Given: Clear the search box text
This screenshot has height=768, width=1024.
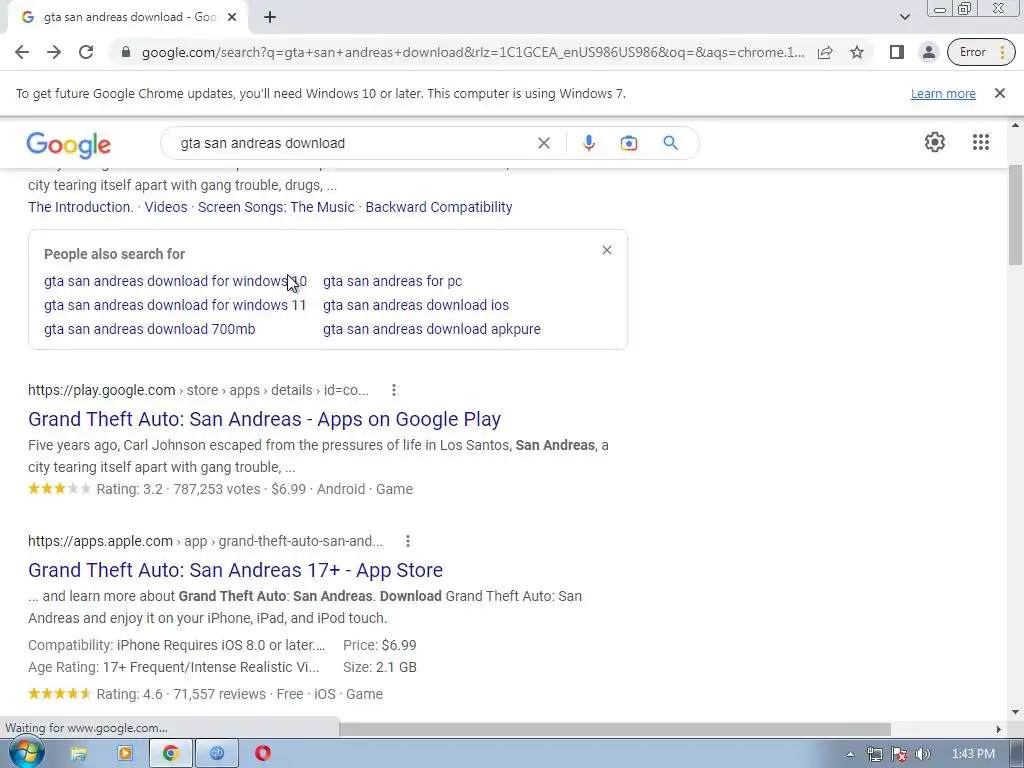Looking at the screenshot, I should [543, 143].
